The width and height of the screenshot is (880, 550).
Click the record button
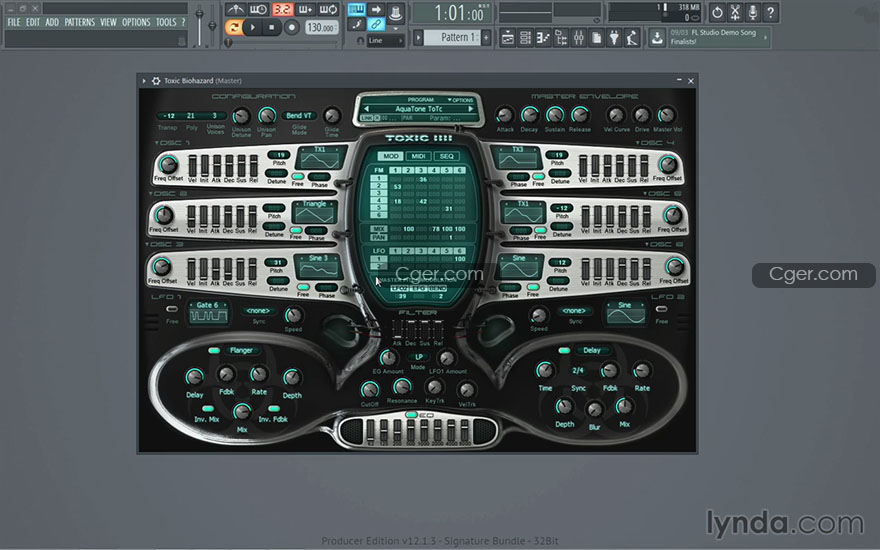click(x=291, y=27)
